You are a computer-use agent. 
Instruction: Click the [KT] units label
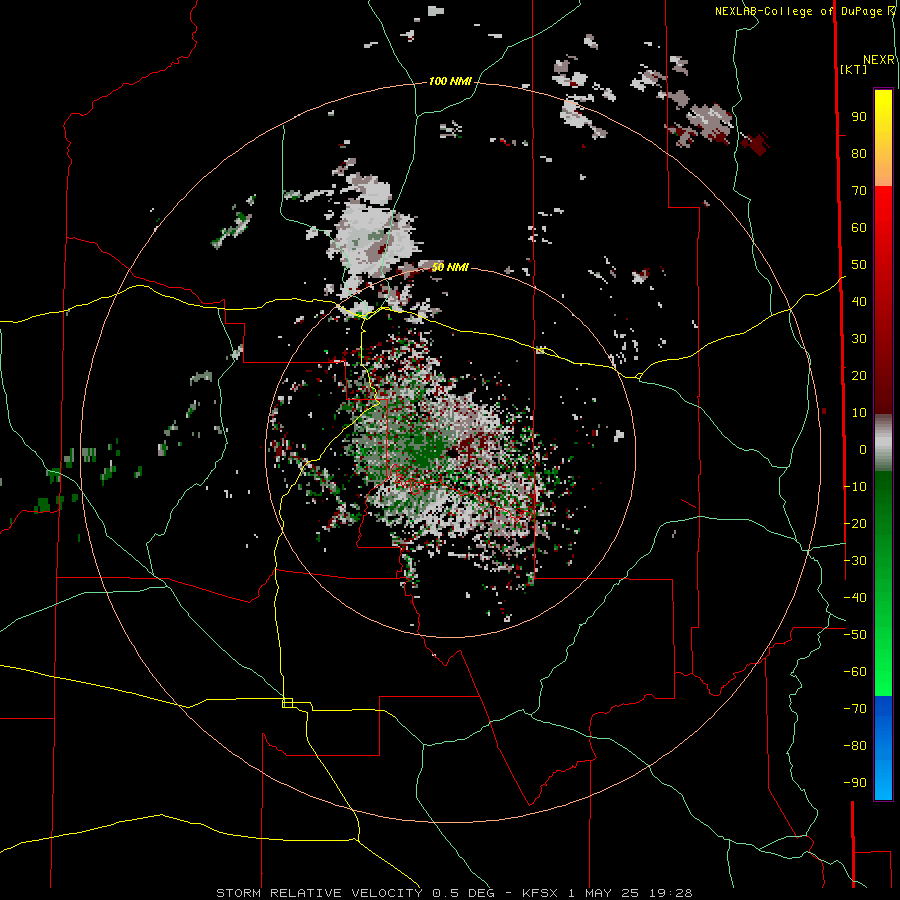click(x=853, y=69)
